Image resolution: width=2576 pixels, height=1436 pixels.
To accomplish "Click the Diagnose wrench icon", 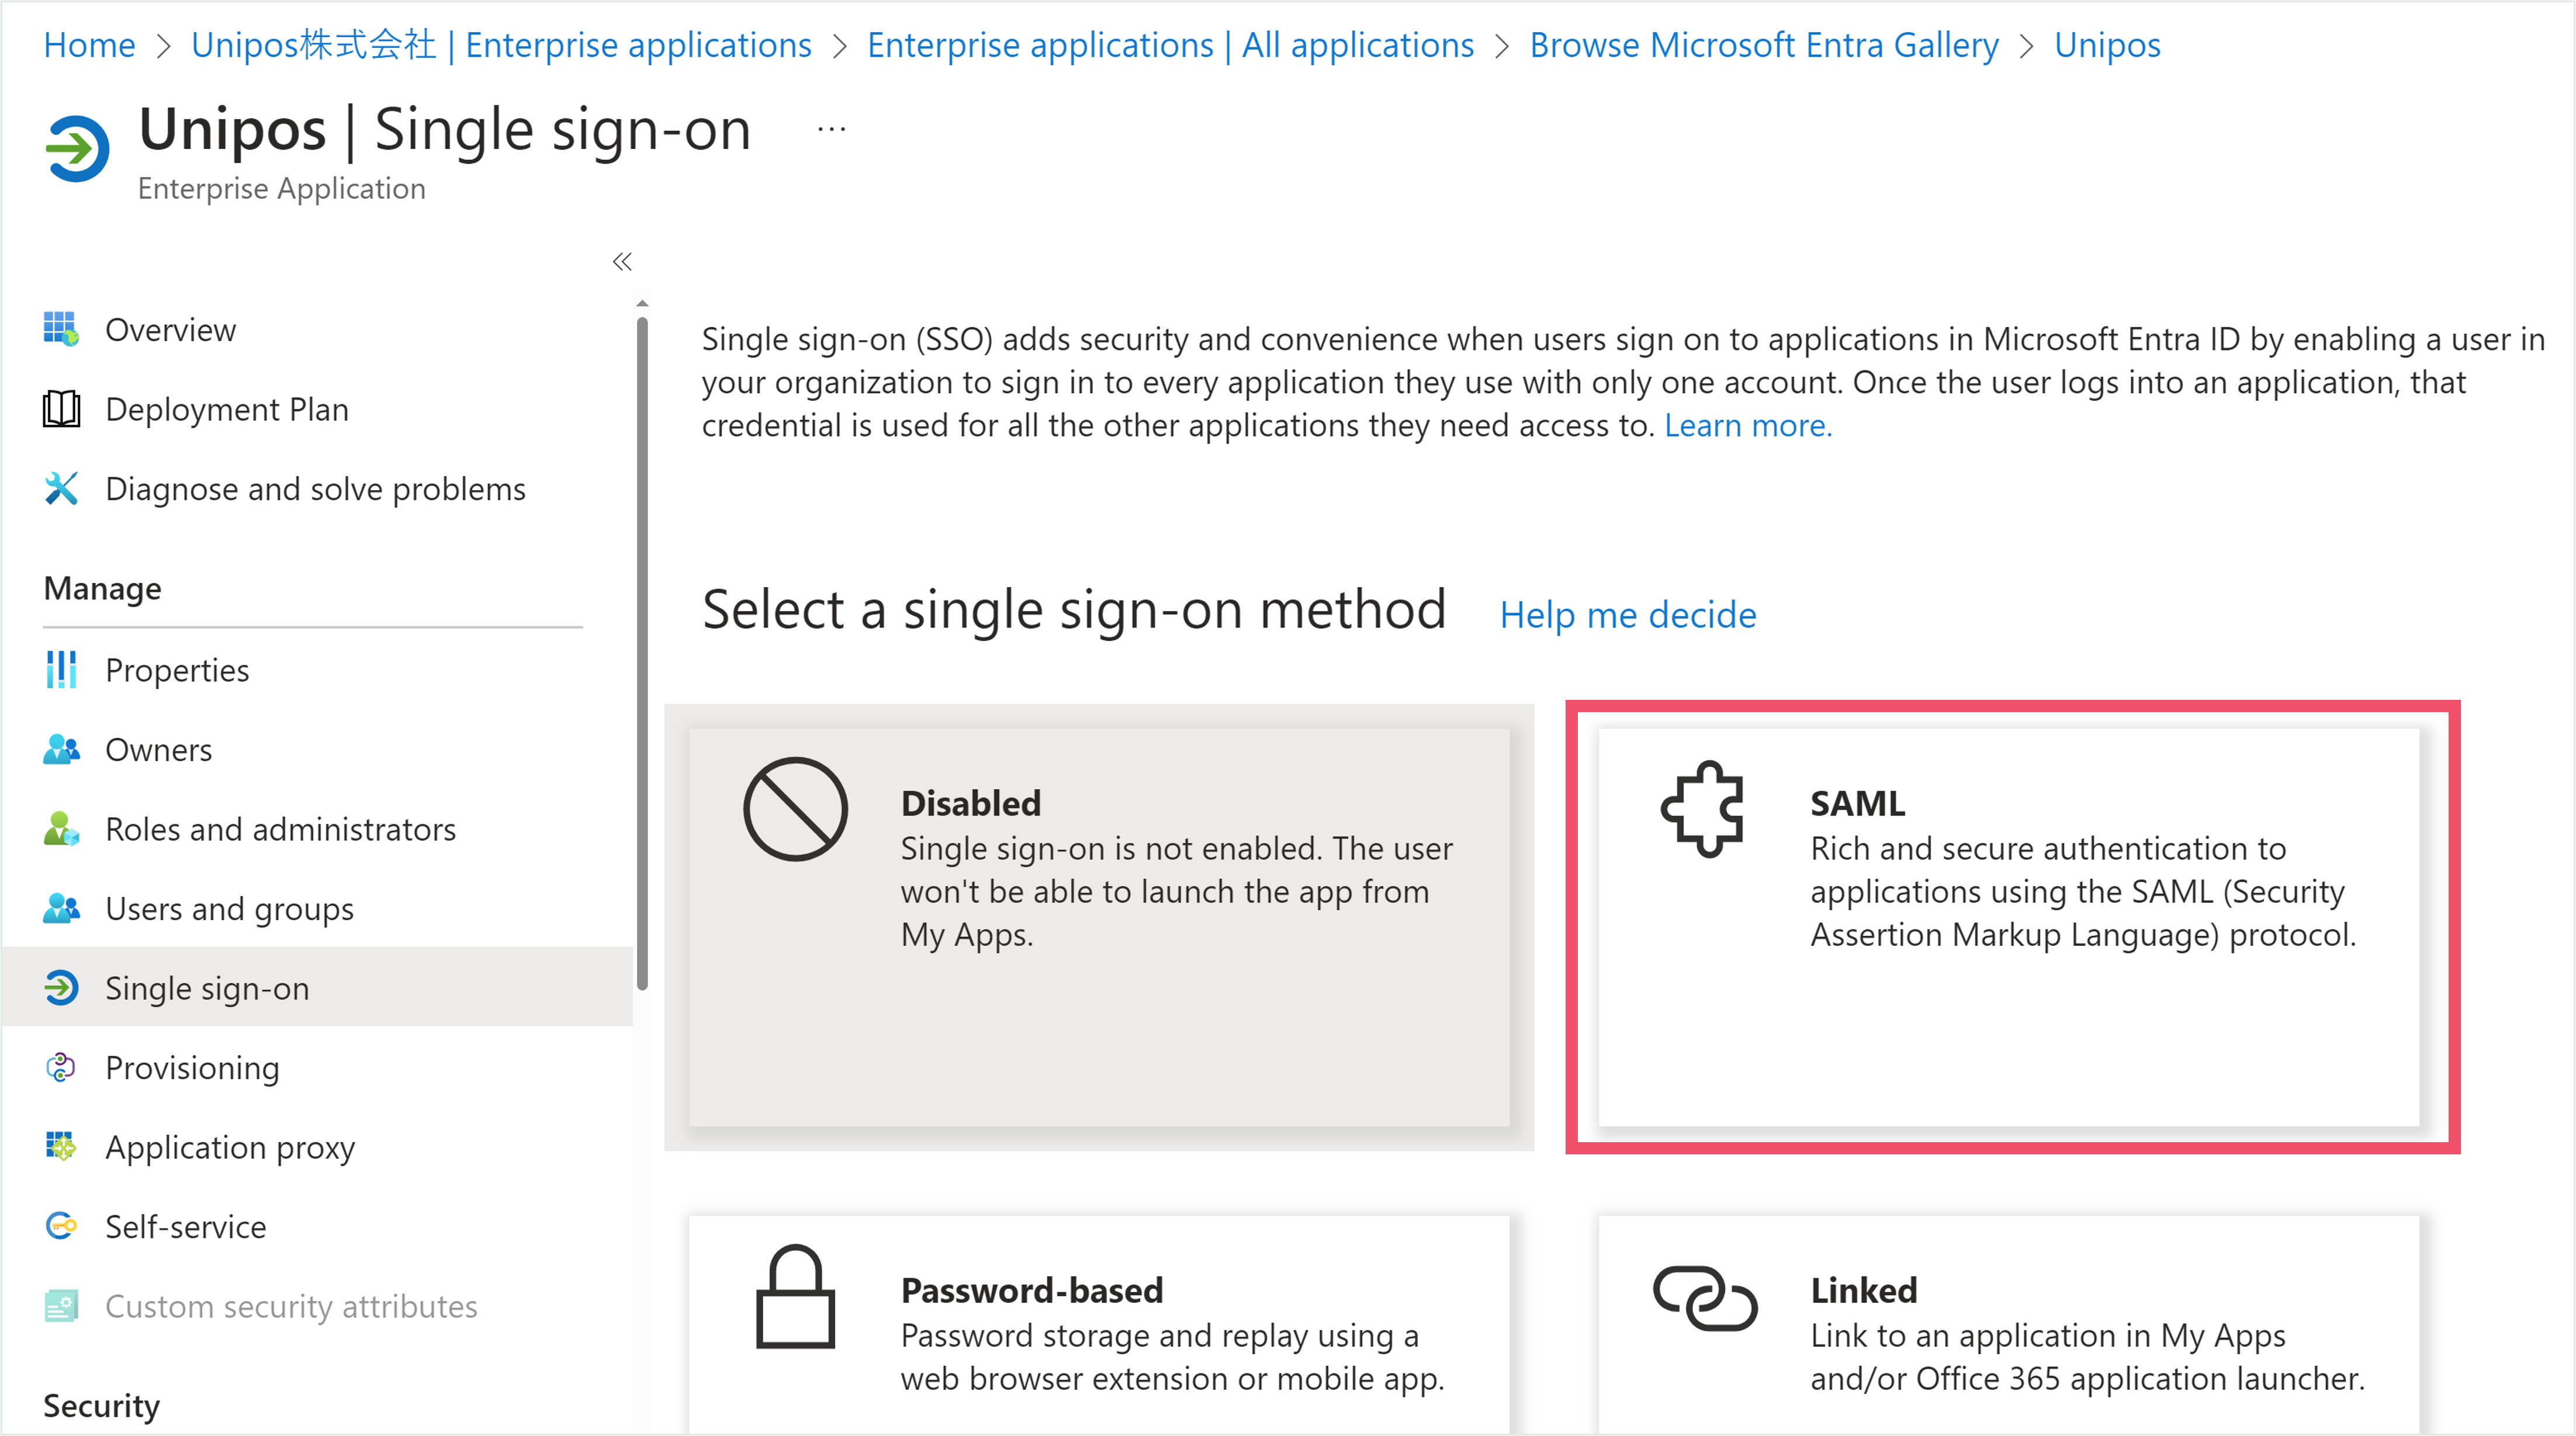I will click(x=61, y=488).
